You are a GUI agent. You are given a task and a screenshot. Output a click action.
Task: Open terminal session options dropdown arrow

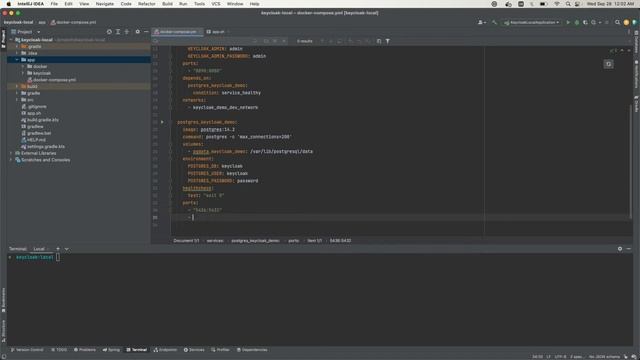pyautogui.click(x=67, y=249)
